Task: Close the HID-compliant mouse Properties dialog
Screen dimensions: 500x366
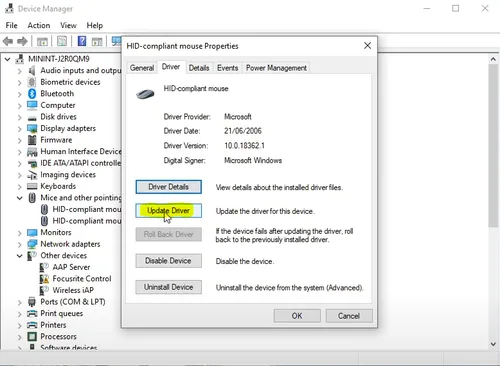Action: click(x=367, y=46)
